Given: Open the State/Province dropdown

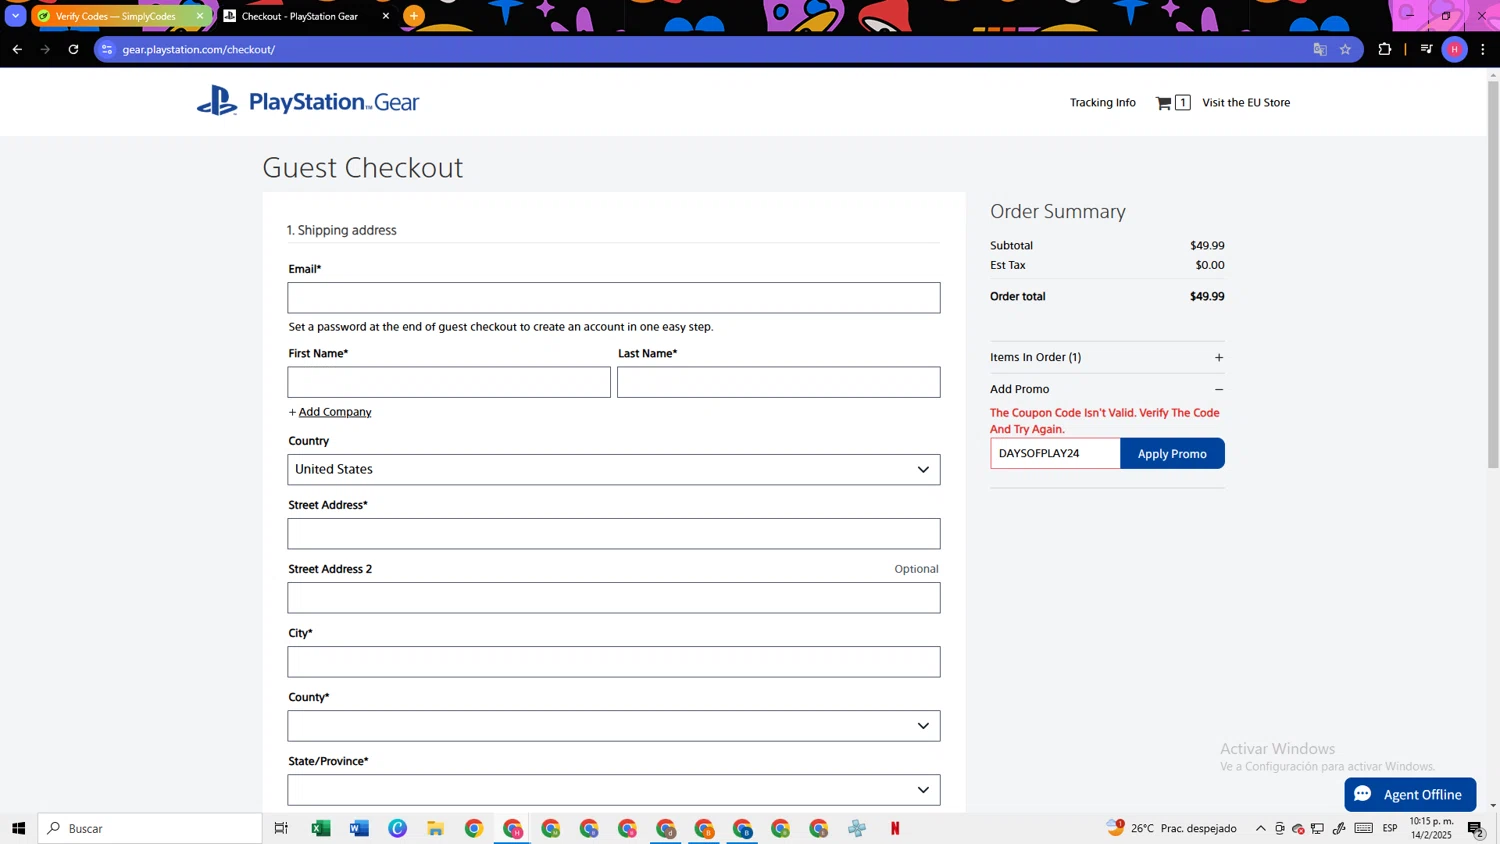Looking at the screenshot, I should click(x=614, y=790).
